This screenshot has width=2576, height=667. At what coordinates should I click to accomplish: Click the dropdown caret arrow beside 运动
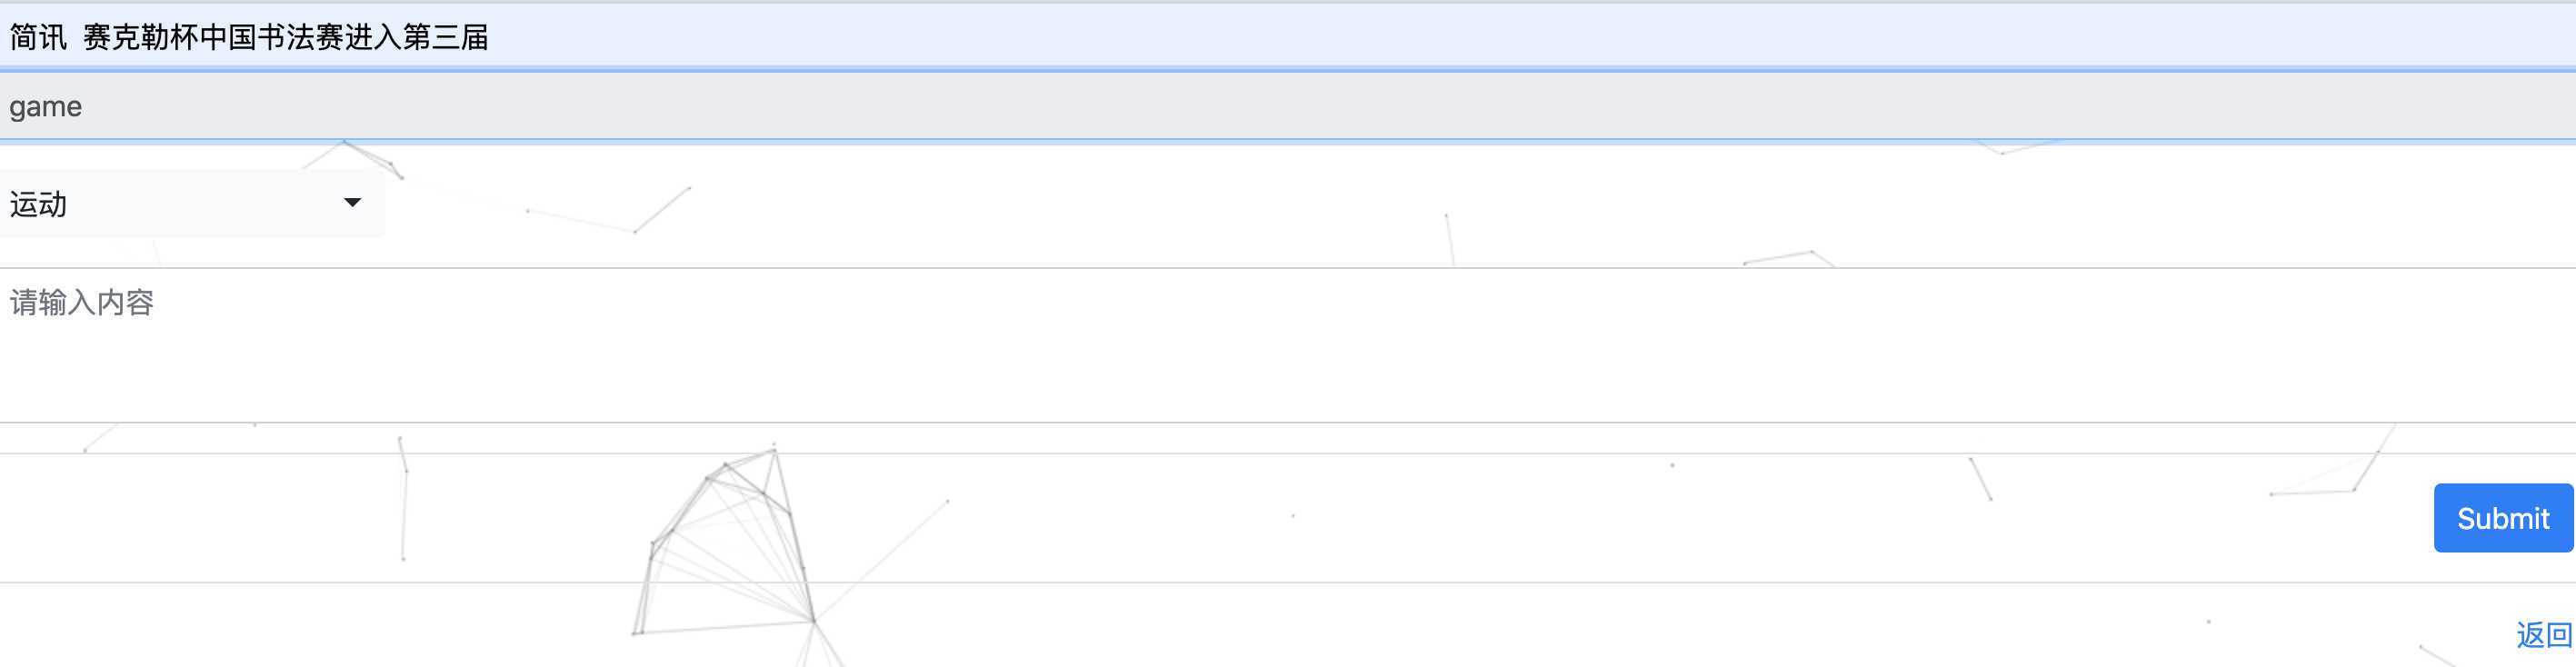352,203
